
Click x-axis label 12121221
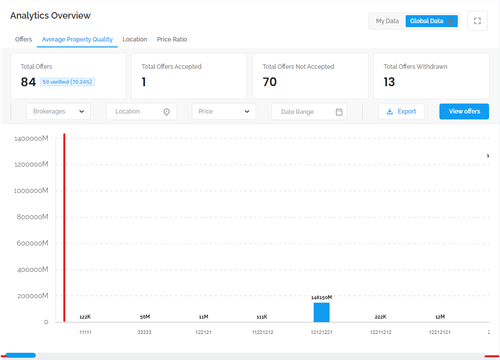coord(322,332)
